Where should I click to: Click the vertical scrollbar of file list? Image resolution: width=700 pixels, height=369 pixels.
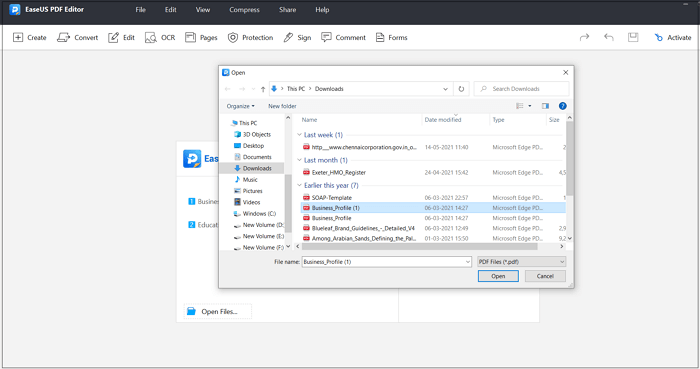[x=569, y=158]
